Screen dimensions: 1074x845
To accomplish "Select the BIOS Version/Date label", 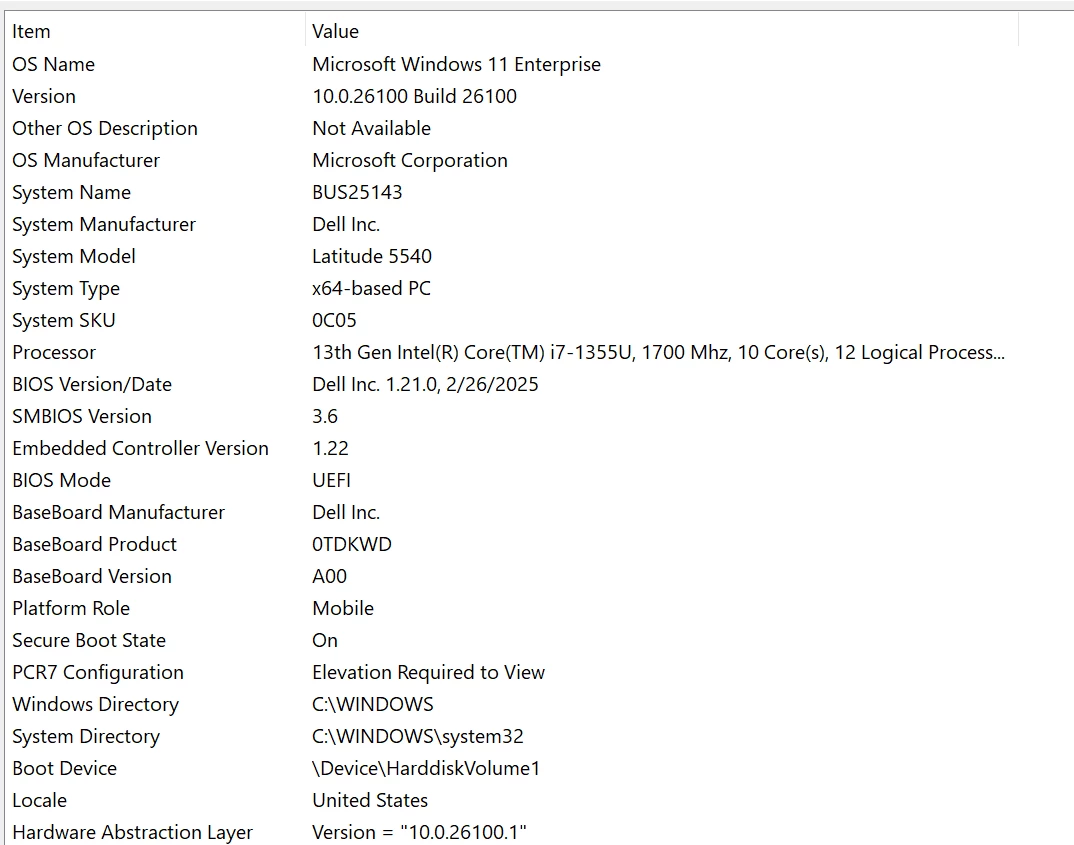I will point(92,384).
